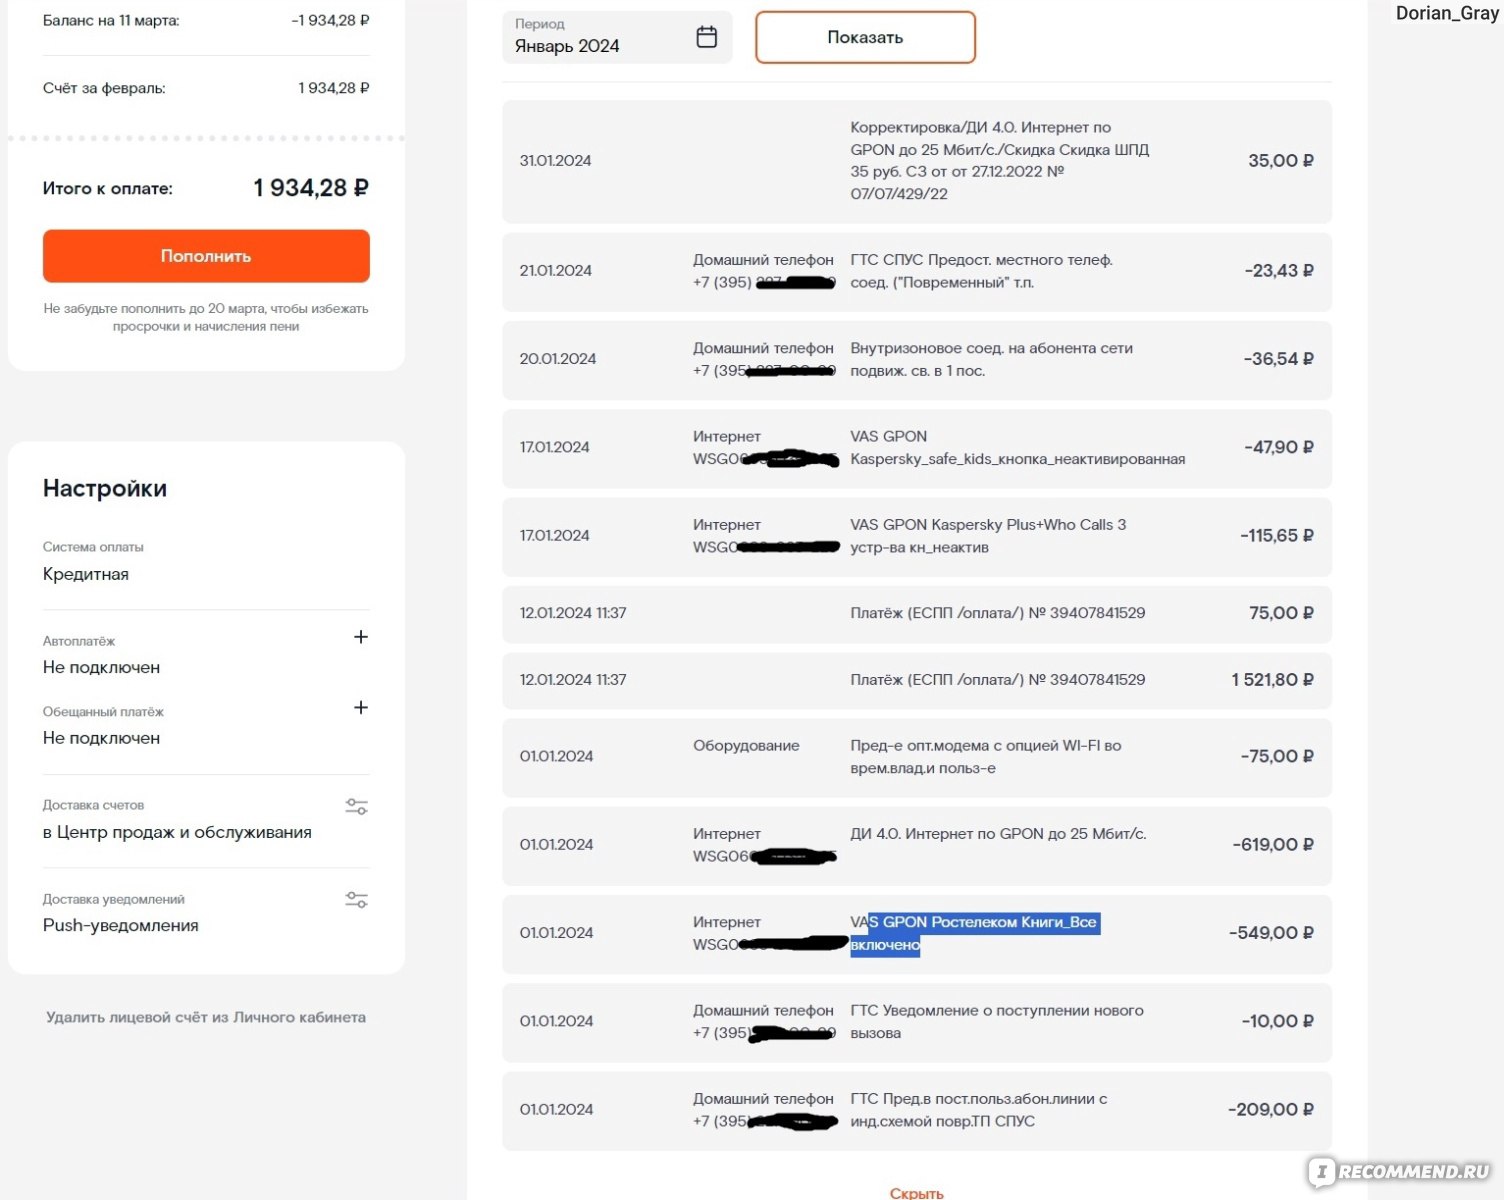The image size is (1504, 1200).
Task: Click Удалить лицевой счёт из Личного кабинета
Action: coord(206,1017)
